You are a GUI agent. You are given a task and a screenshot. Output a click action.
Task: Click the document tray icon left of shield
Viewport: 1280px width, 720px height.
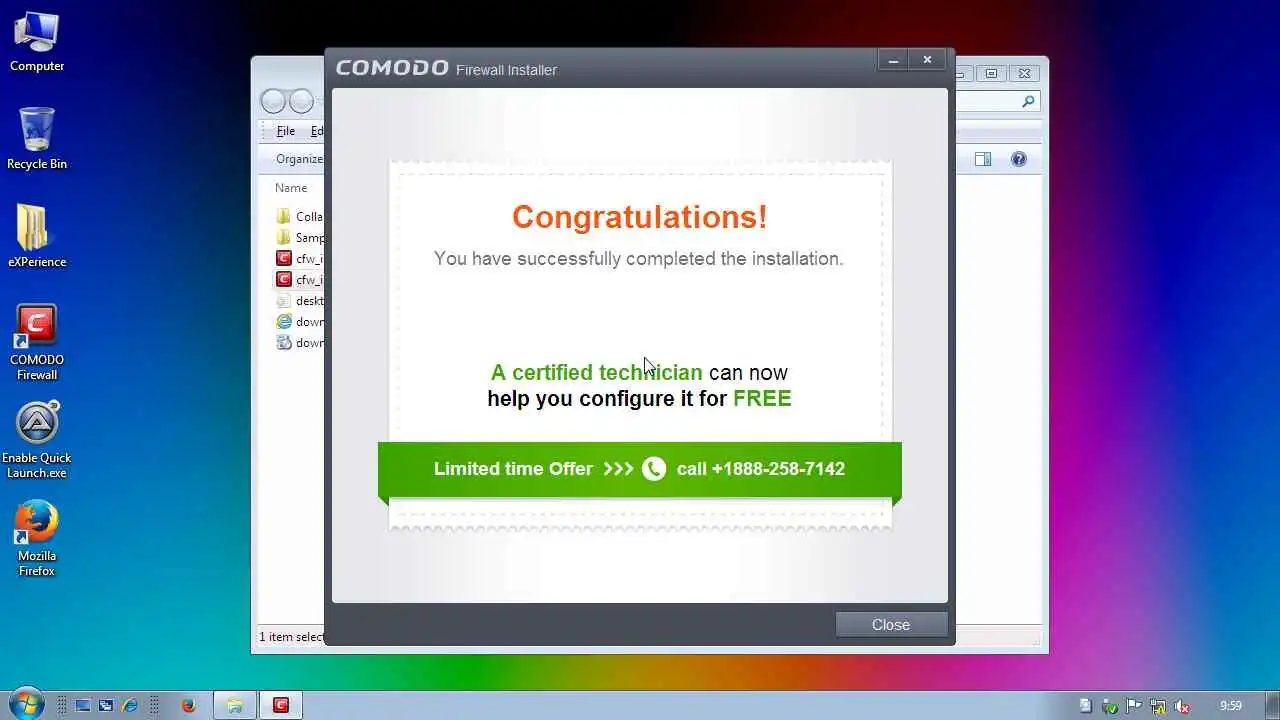pos(1086,705)
